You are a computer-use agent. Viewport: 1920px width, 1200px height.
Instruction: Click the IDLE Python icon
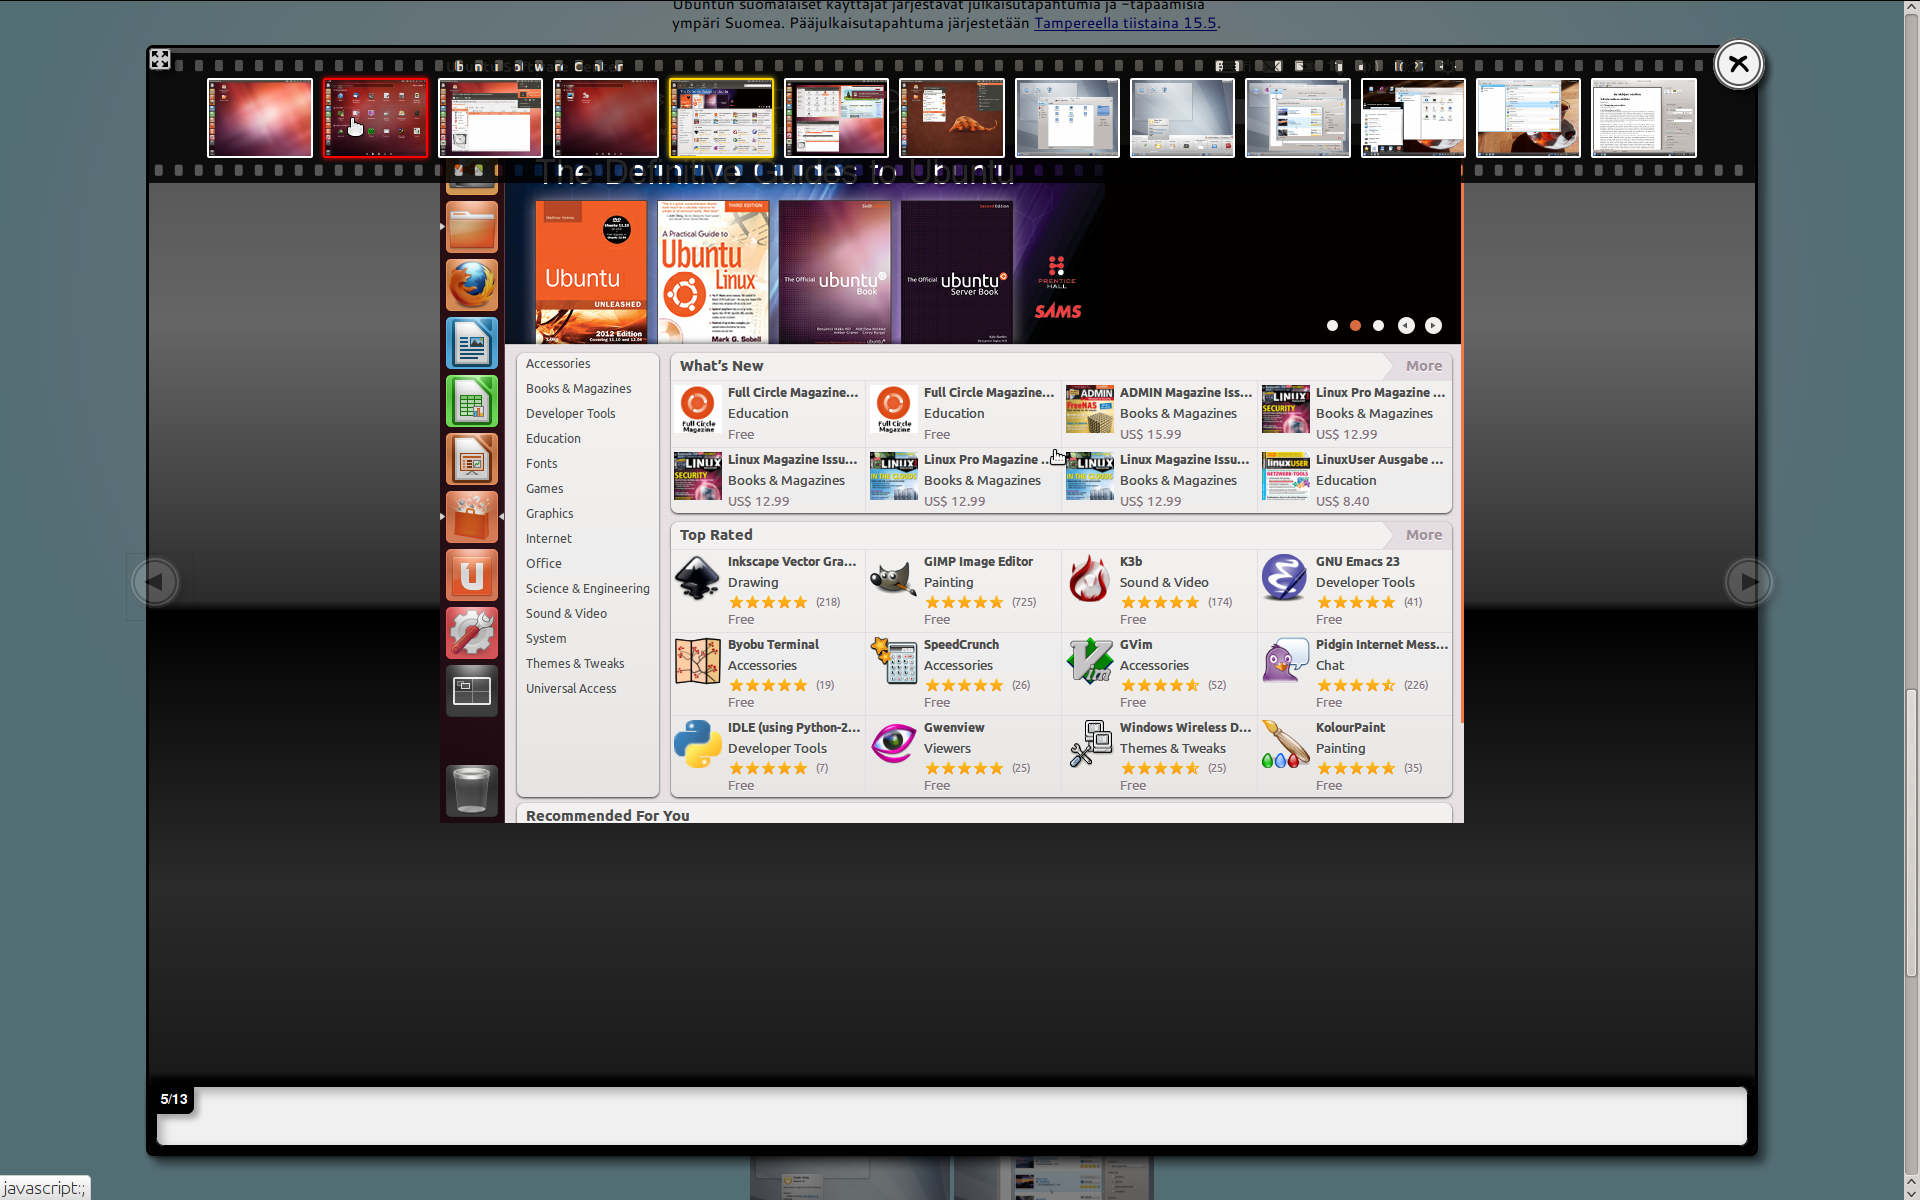coord(697,745)
